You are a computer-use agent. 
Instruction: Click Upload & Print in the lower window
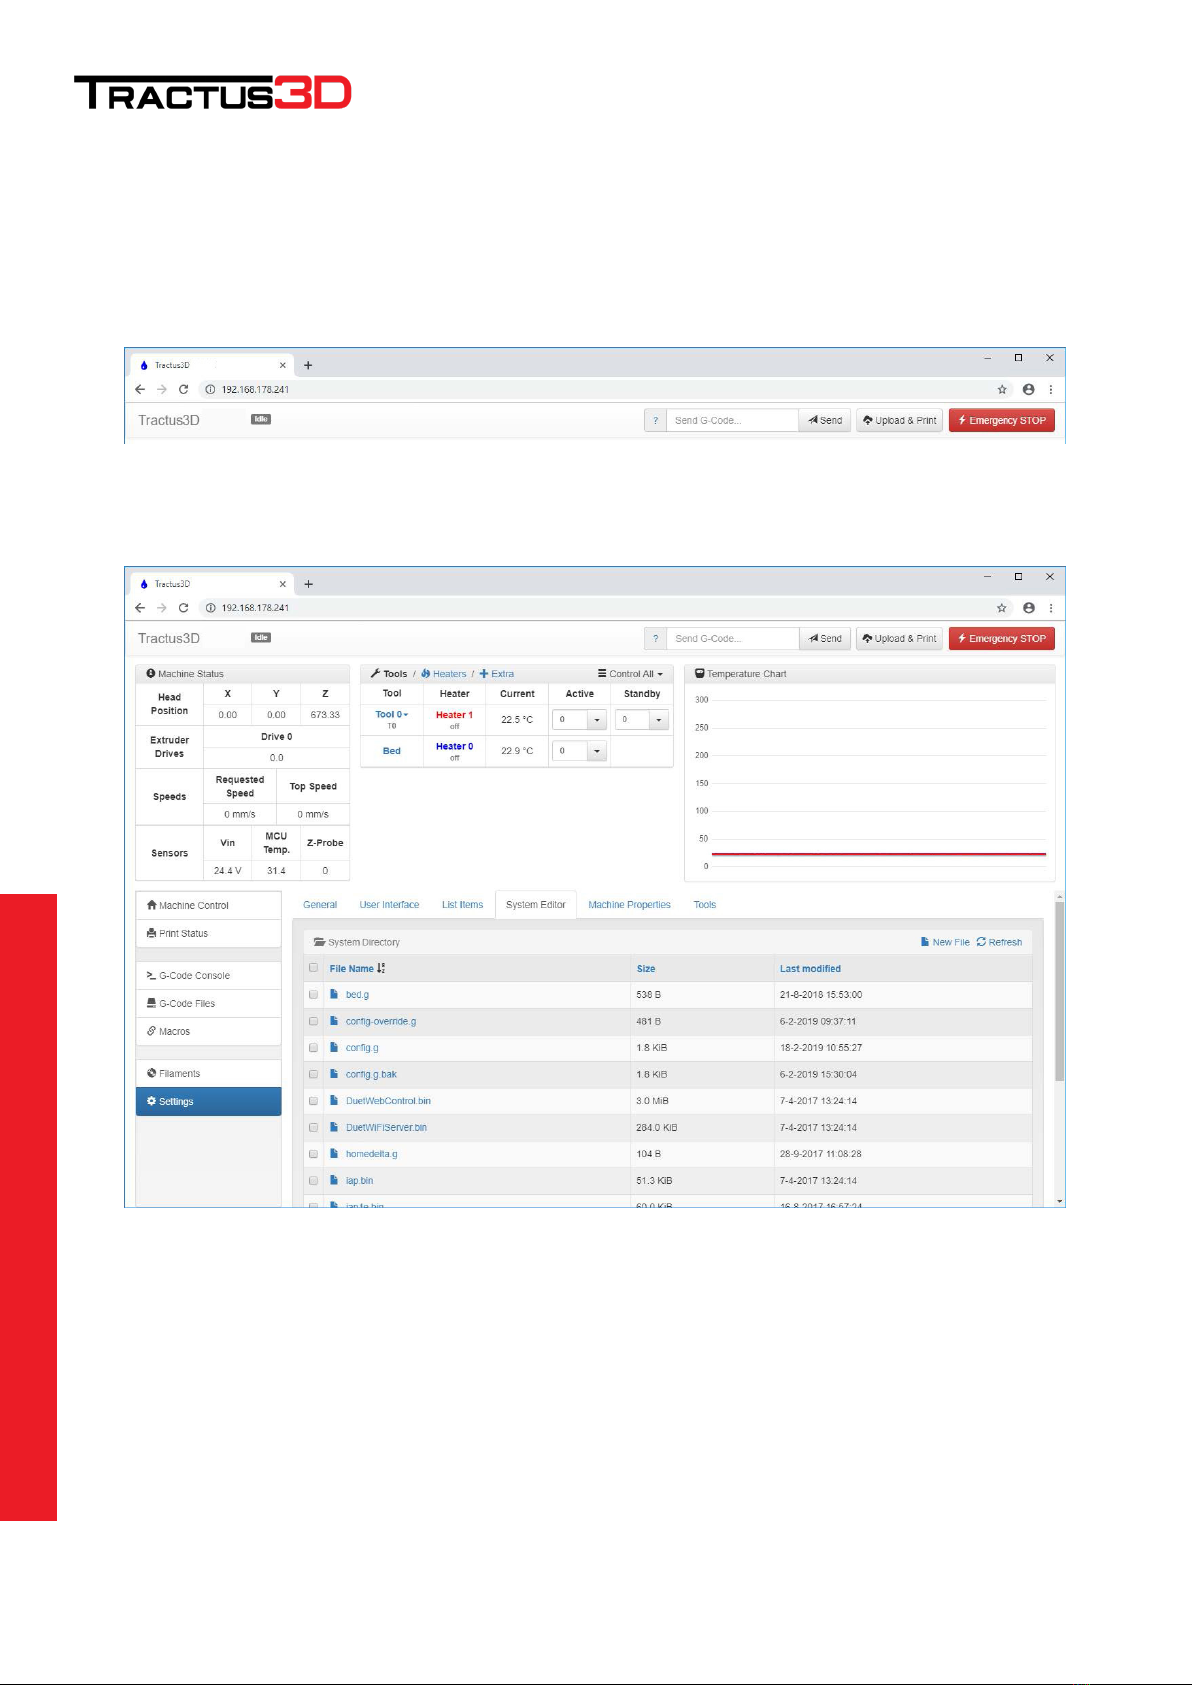coord(899,638)
